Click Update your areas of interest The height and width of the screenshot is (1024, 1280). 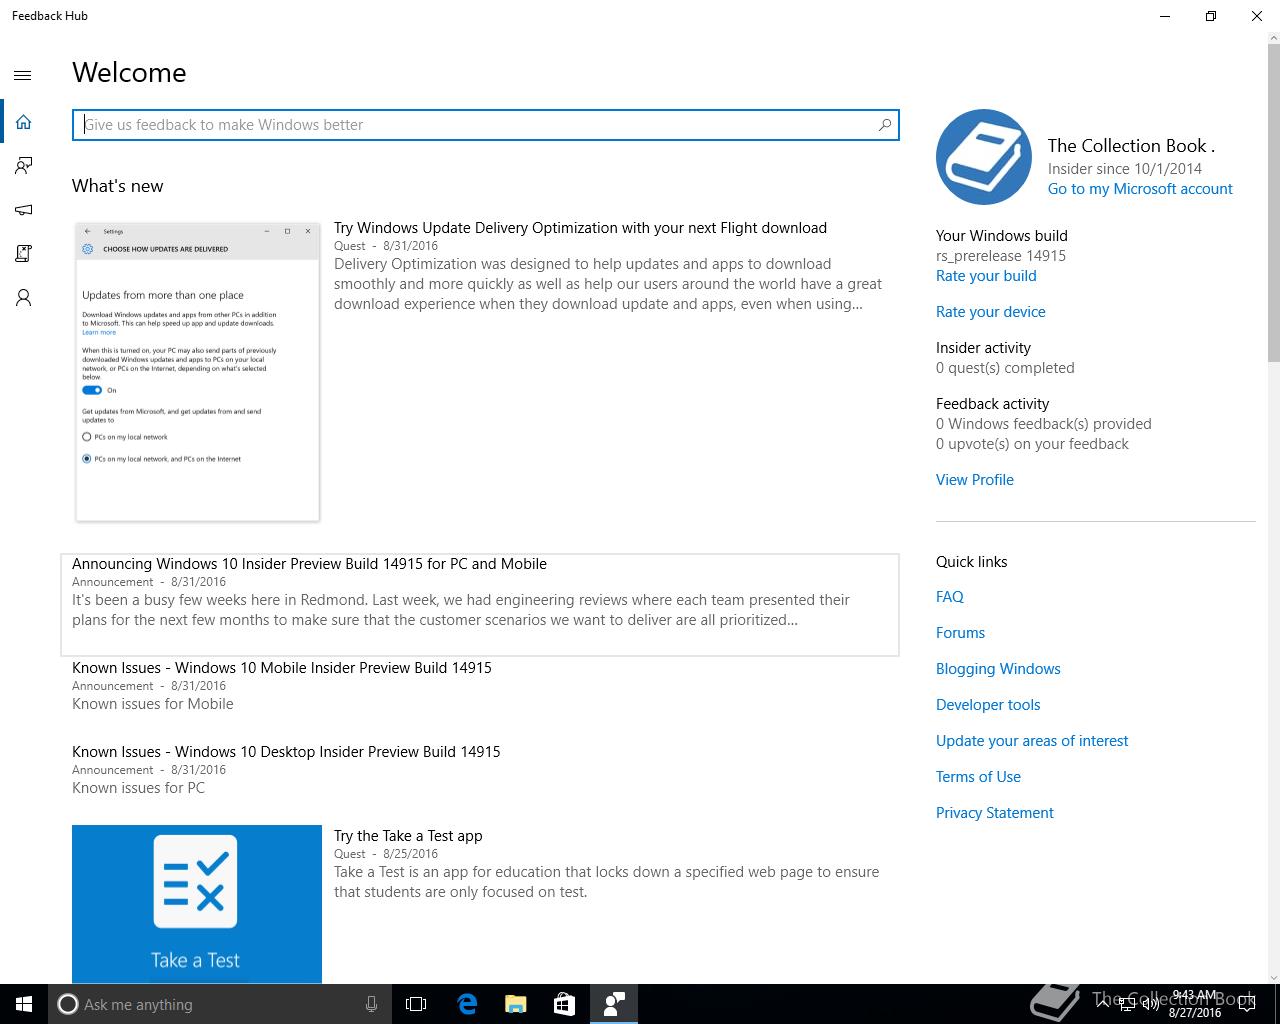[1032, 741]
